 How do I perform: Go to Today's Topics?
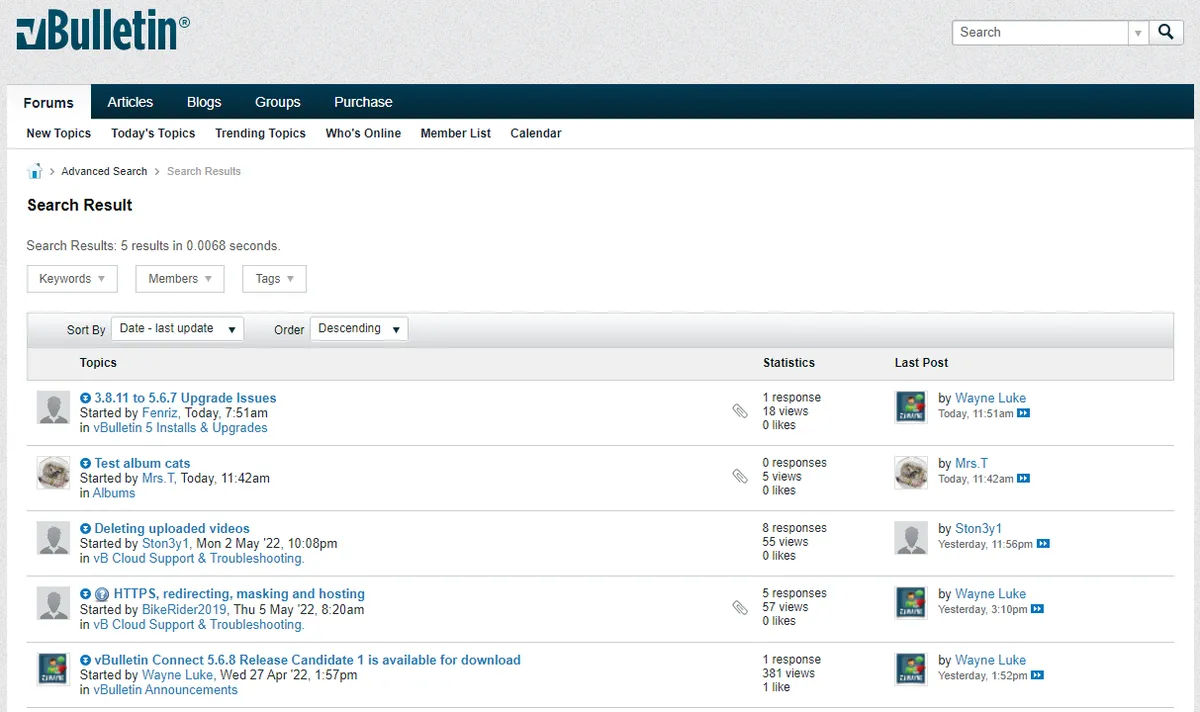tap(153, 133)
